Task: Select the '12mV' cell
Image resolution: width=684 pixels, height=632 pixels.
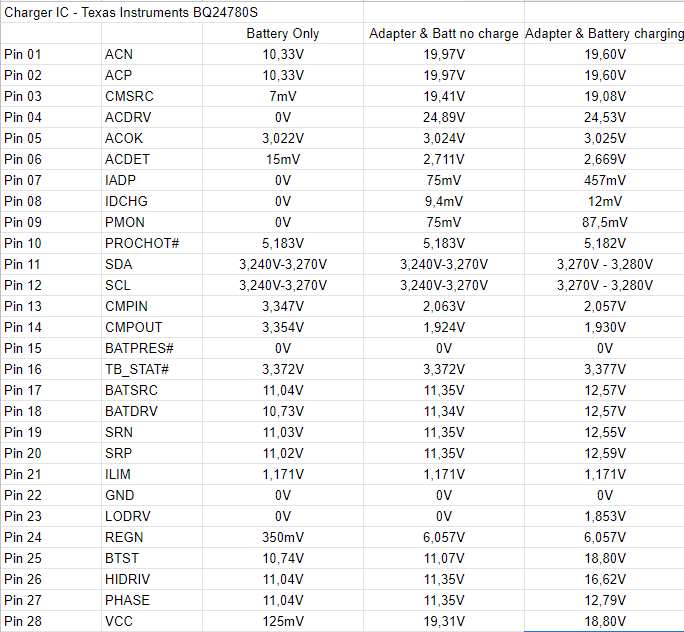Action: click(x=605, y=201)
